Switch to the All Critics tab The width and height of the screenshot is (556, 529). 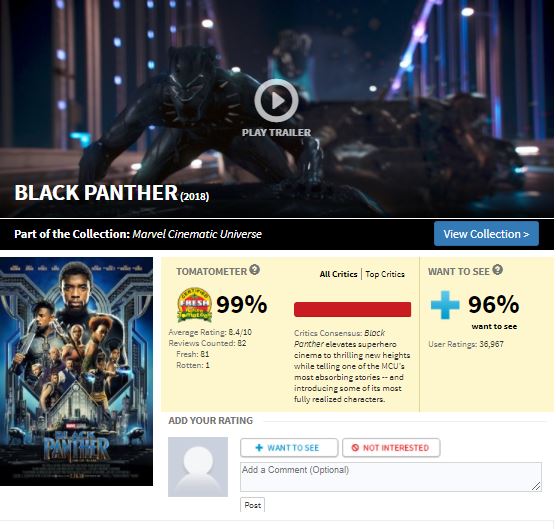tap(338, 274)
